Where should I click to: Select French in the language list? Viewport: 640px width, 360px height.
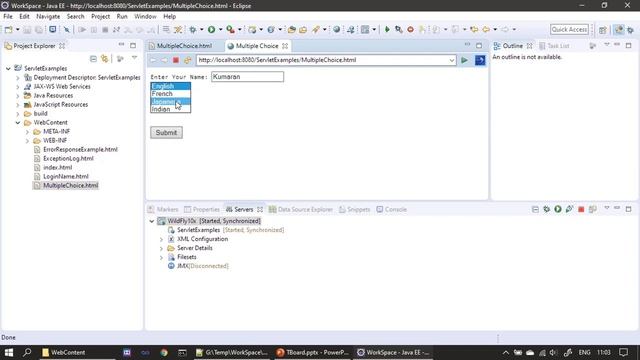pos(170,94)
